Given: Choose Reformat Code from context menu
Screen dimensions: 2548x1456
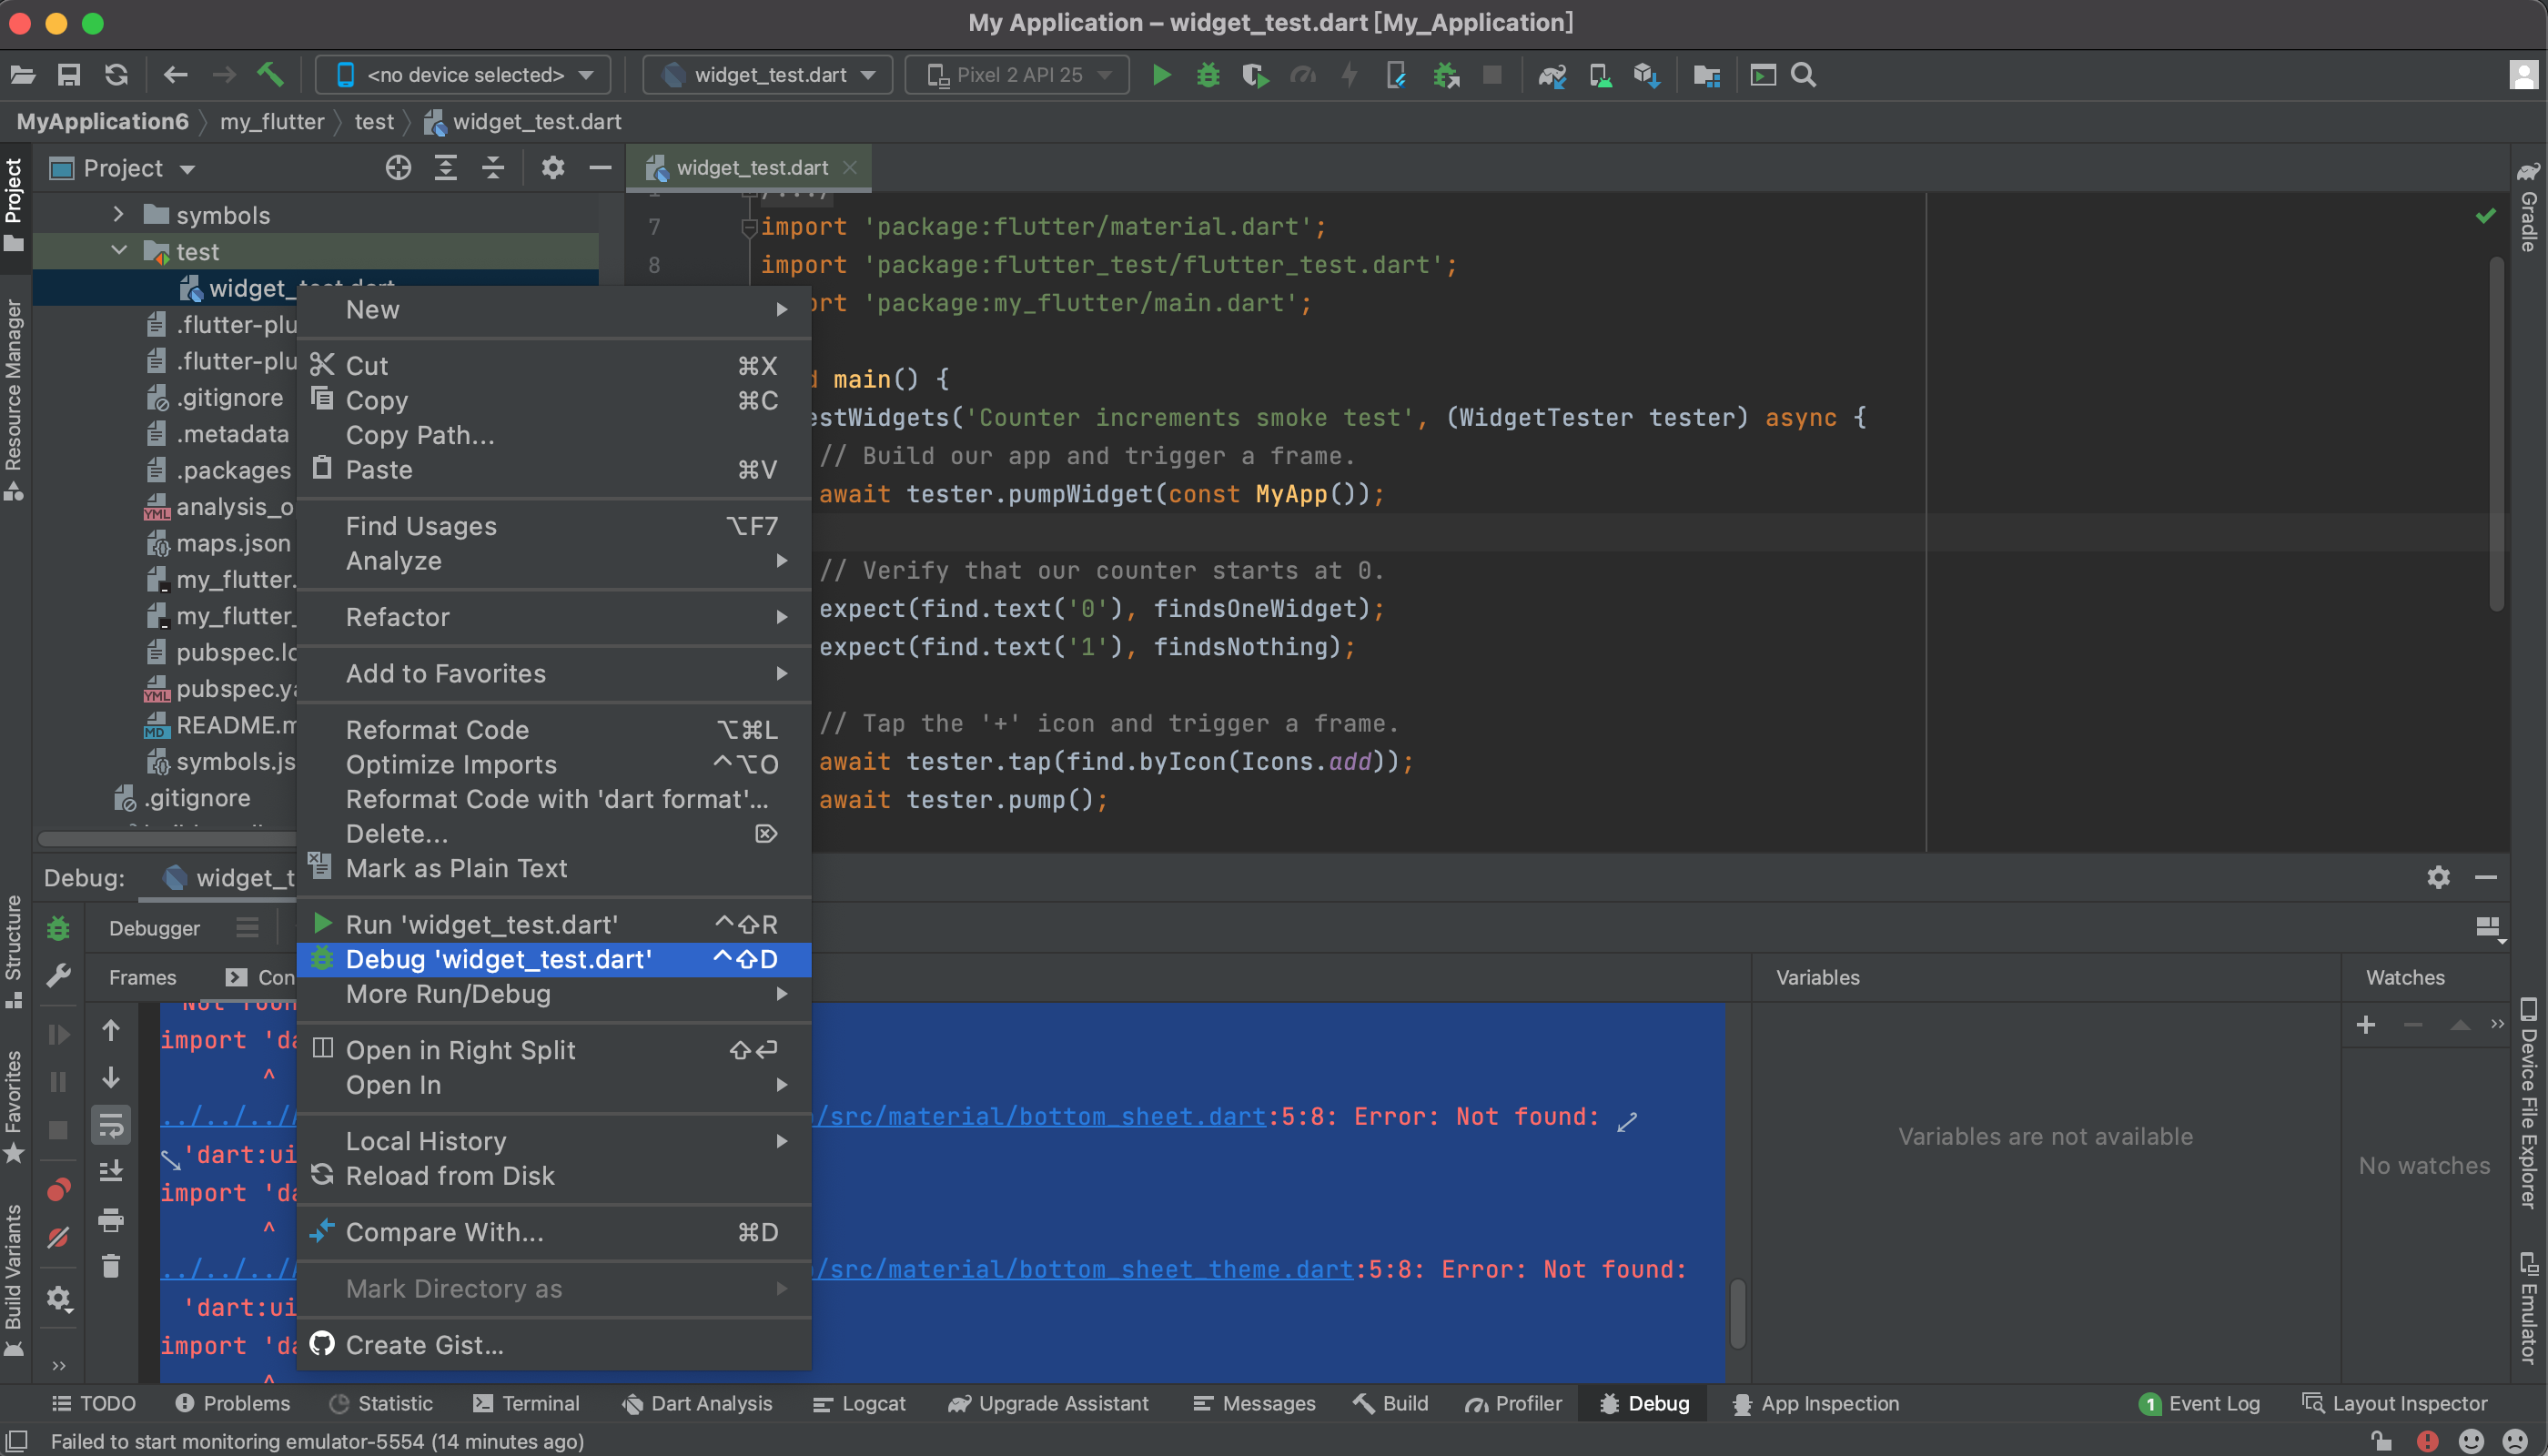Looking at the screenshot, I should pos(555,730).
